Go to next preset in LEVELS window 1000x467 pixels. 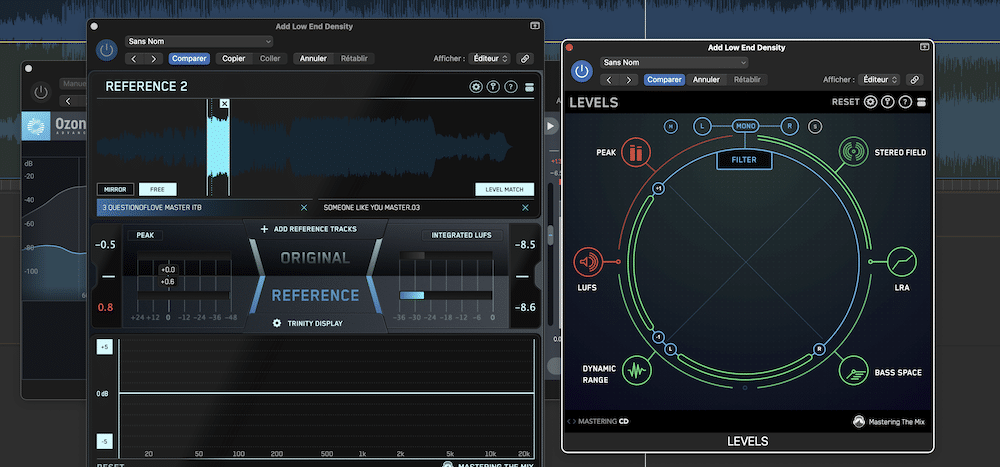[x=629, y=80]
